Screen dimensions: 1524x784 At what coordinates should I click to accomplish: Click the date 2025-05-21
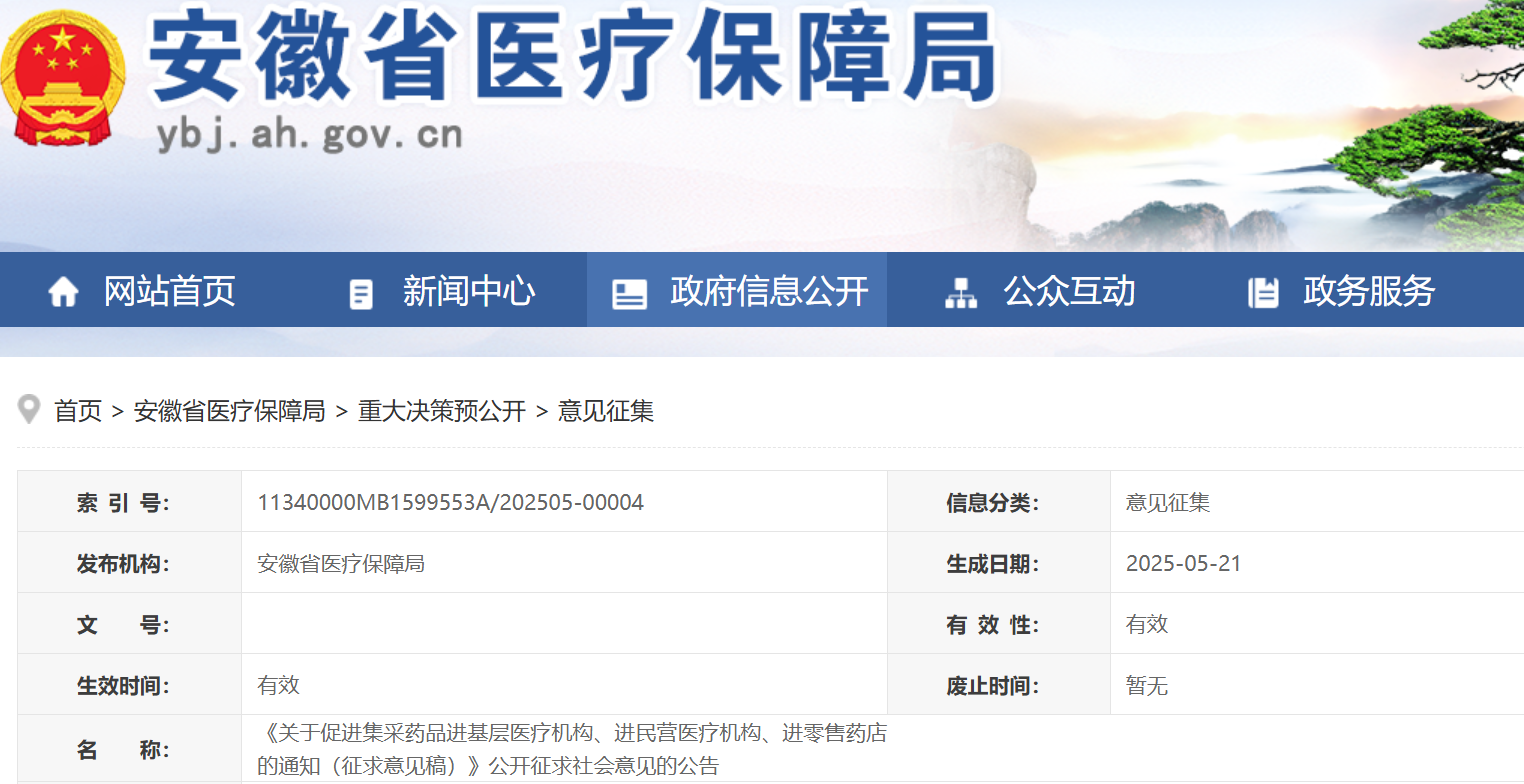[x=1184, y=563]
